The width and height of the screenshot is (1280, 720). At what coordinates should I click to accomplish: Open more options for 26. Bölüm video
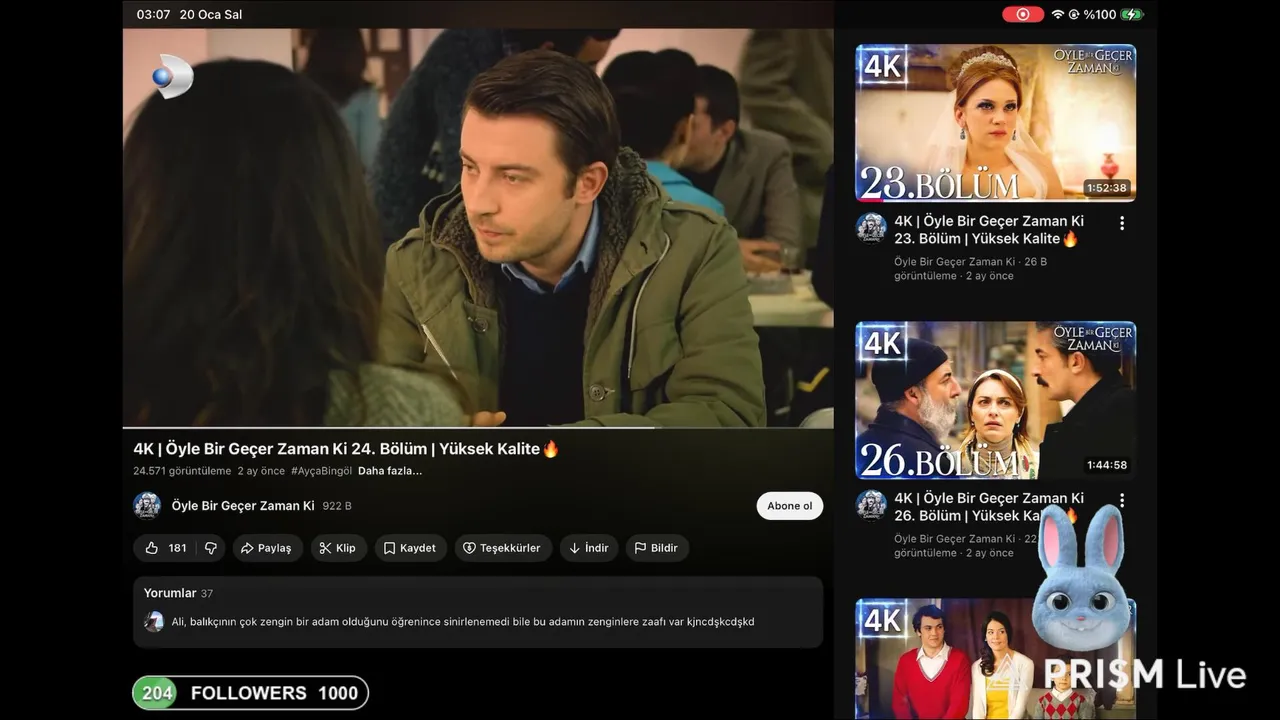click(x=1122, y=500)
